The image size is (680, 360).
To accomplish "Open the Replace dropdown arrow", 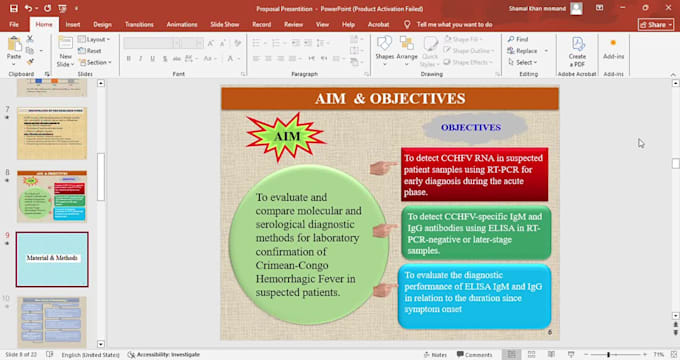I will (x=546, y=51).
